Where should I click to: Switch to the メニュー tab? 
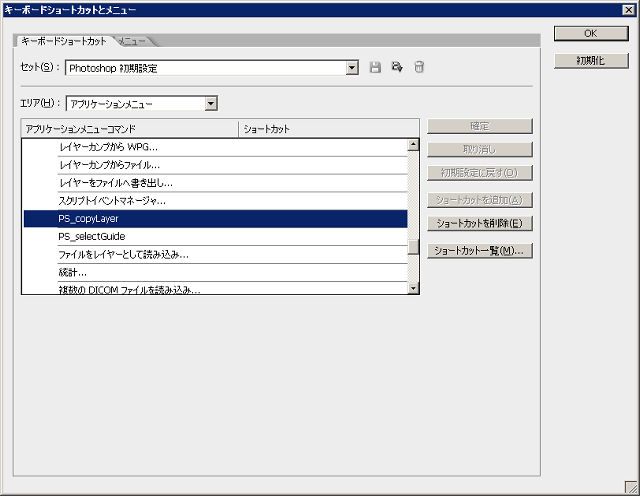[134, 41]
